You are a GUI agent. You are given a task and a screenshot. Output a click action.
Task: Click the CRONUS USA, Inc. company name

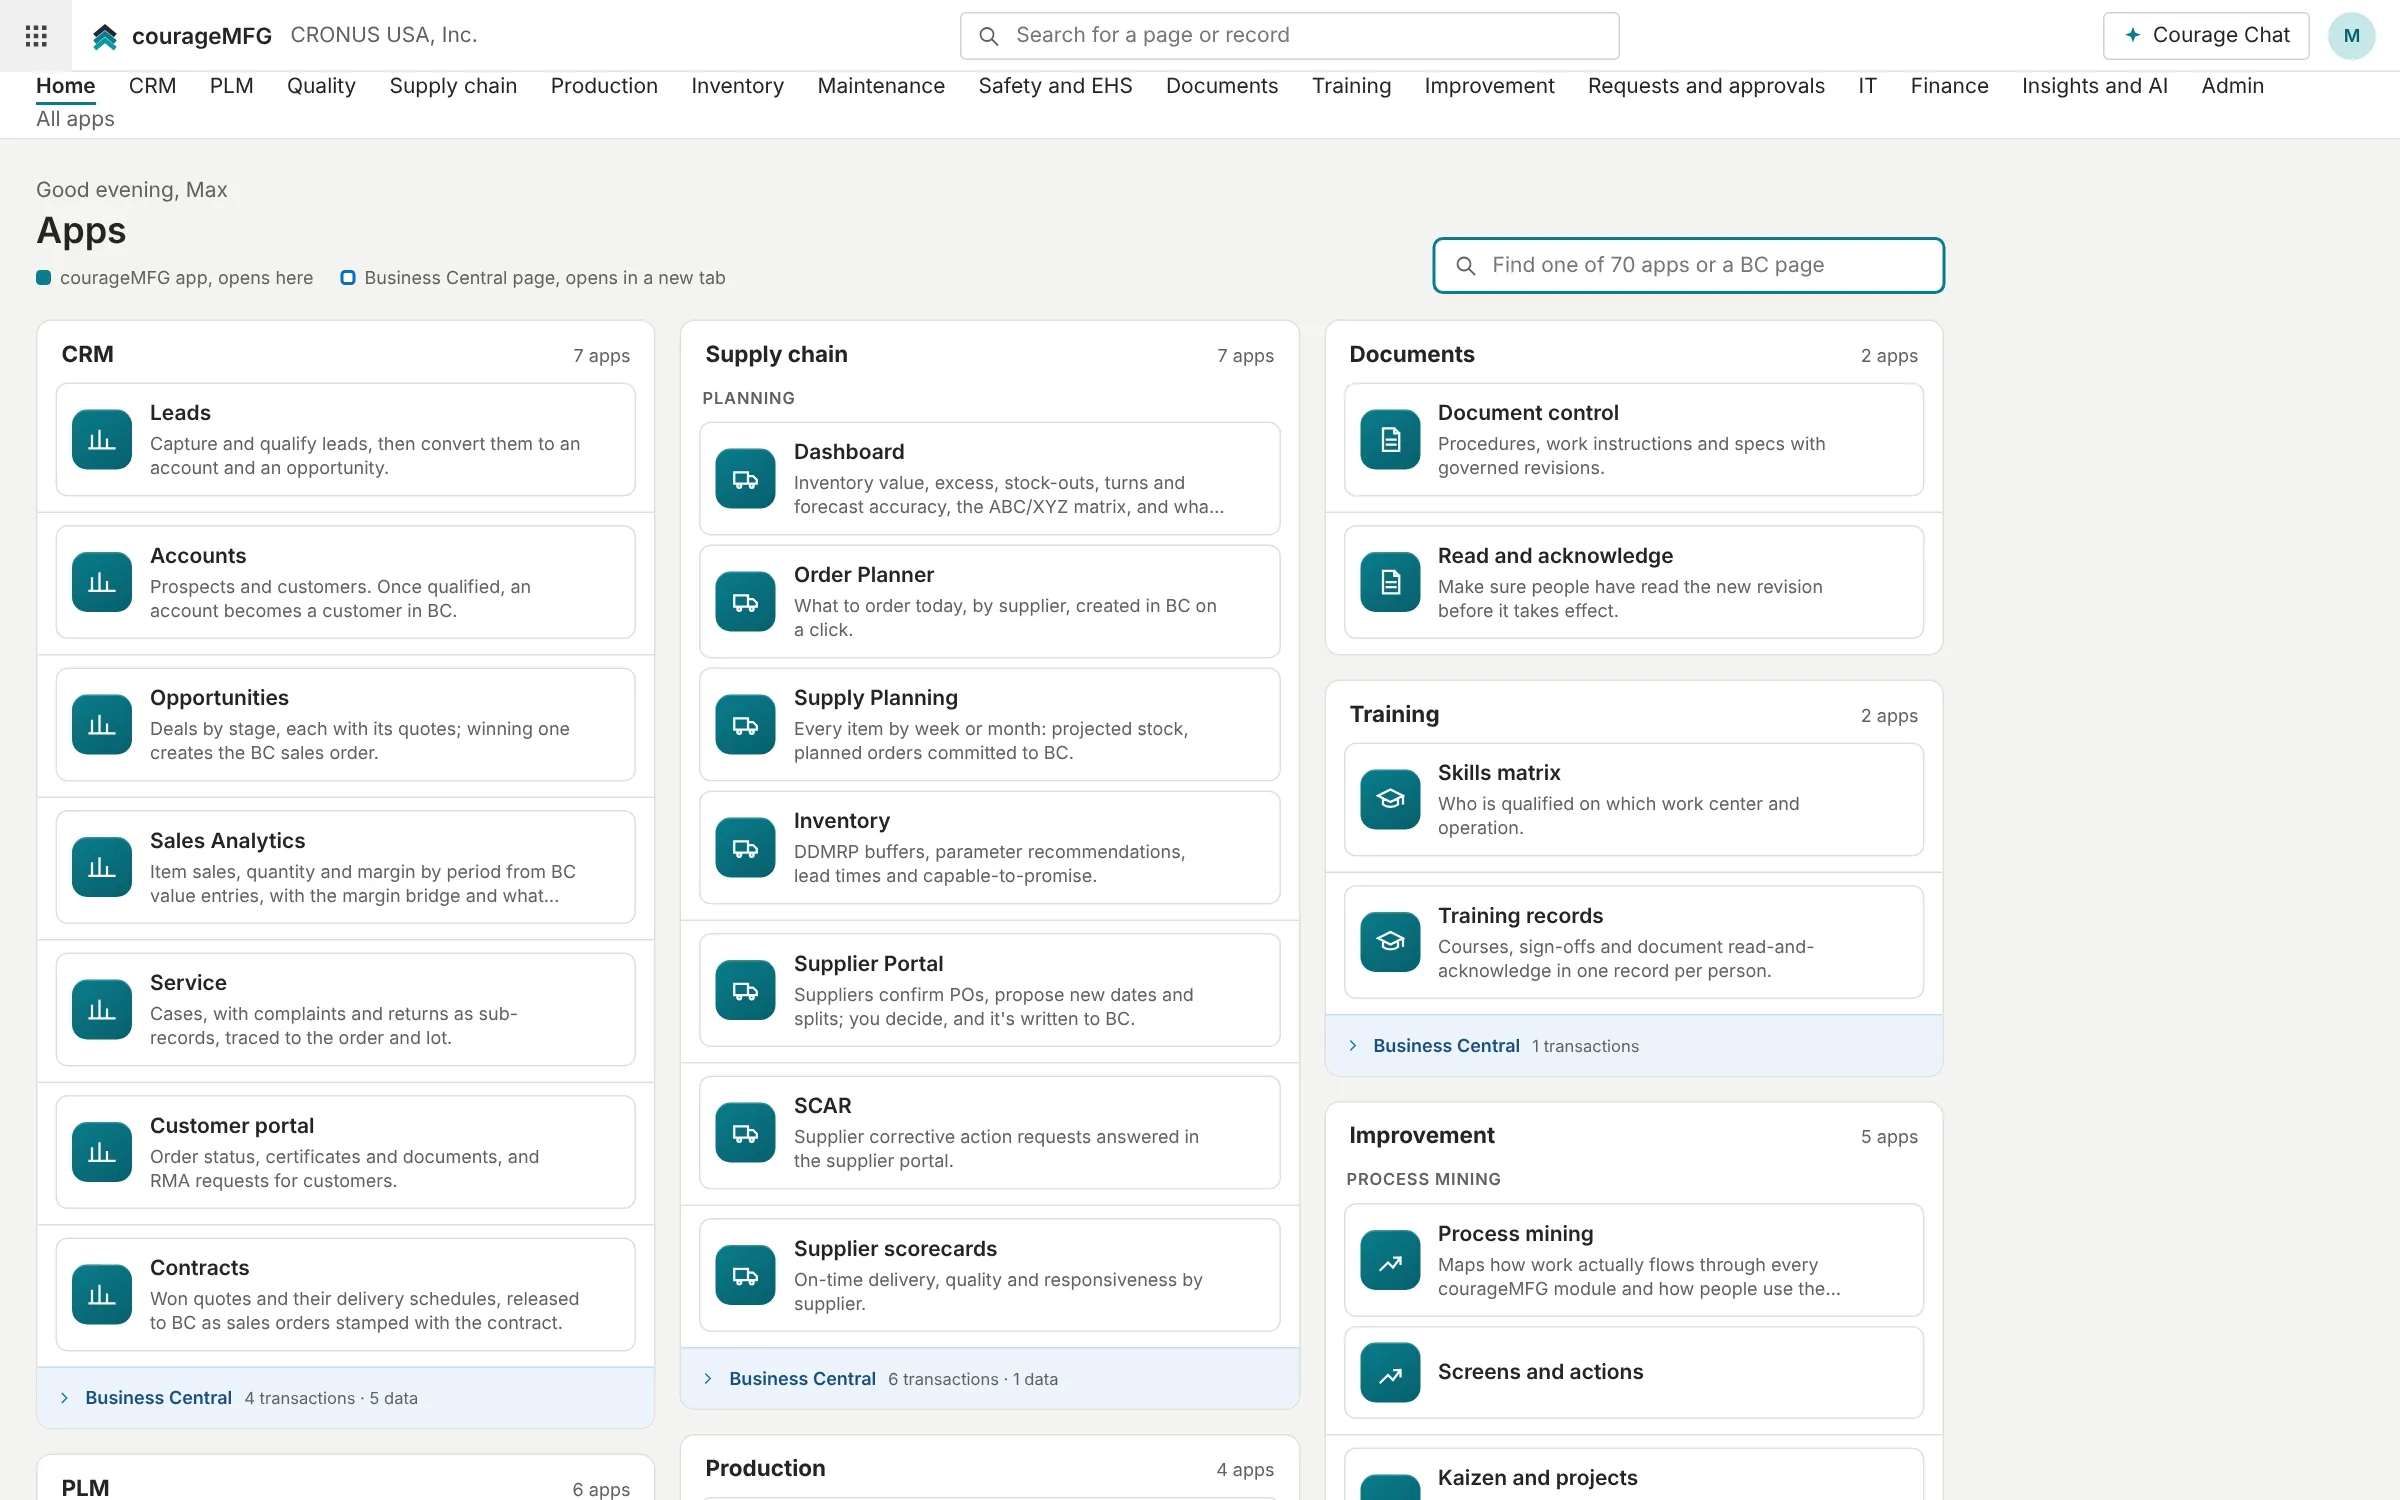point(384,35)
